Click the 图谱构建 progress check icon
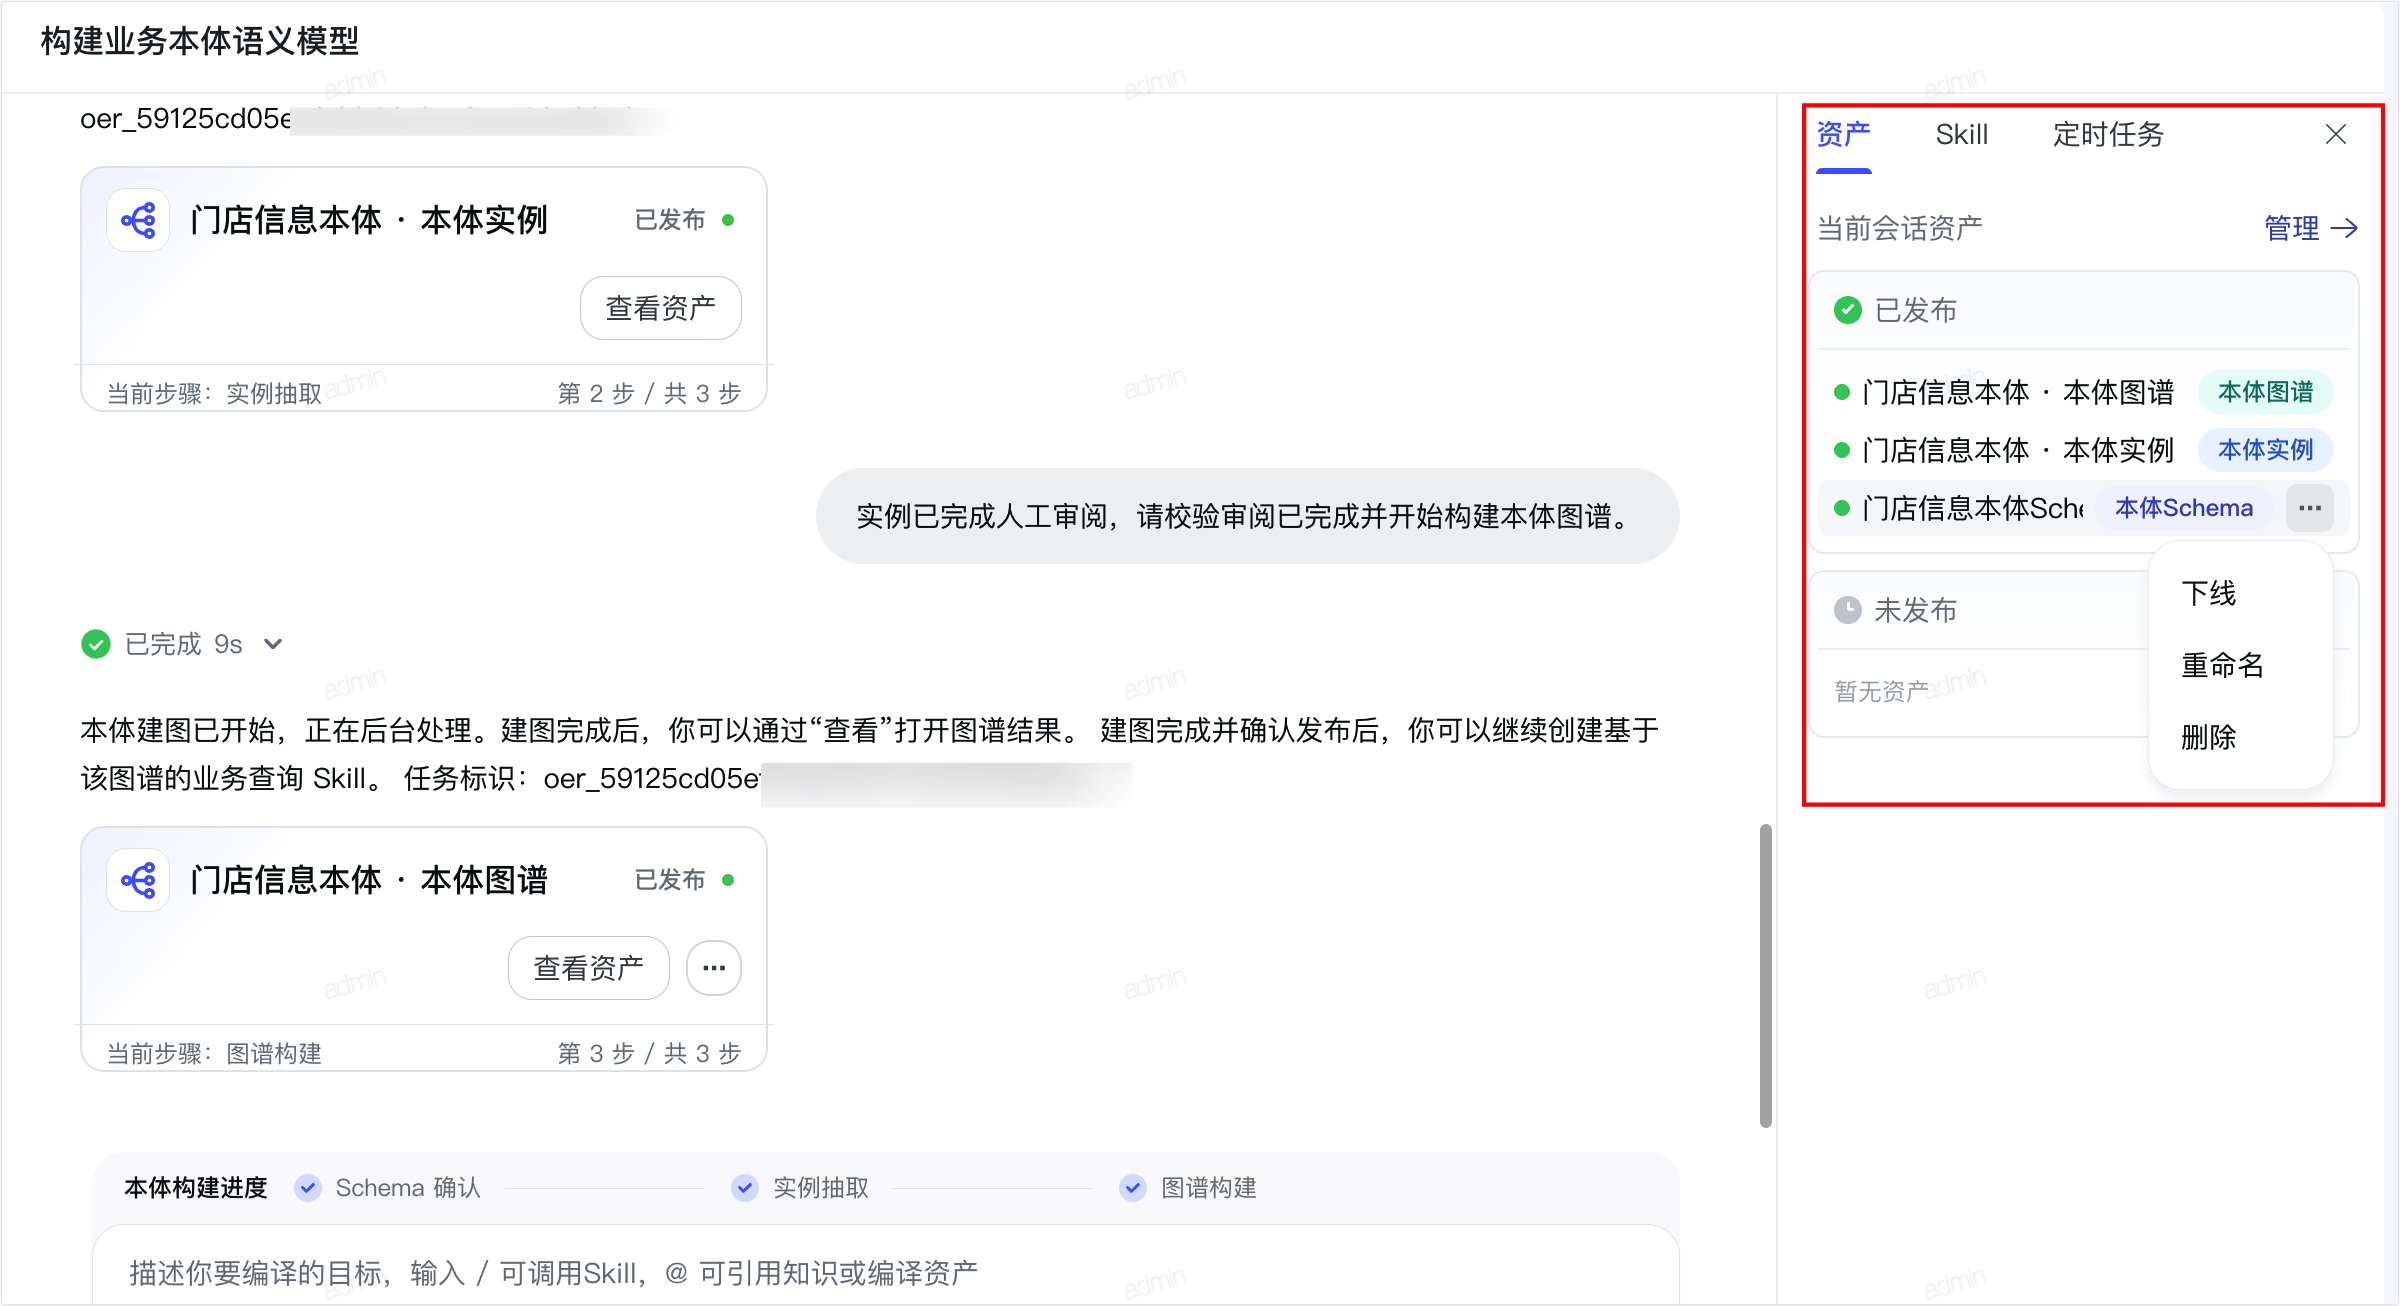The image size is (2400, 1306). [1133, 1188]
